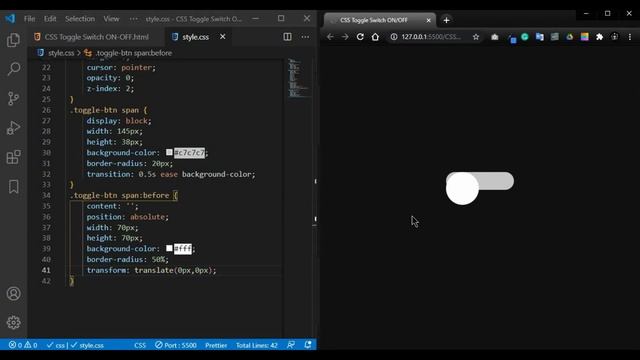Viewport: 640px width, 360px height.
Task: Open the #c7c7c7 color swatch picker
Action: (169, 152)
